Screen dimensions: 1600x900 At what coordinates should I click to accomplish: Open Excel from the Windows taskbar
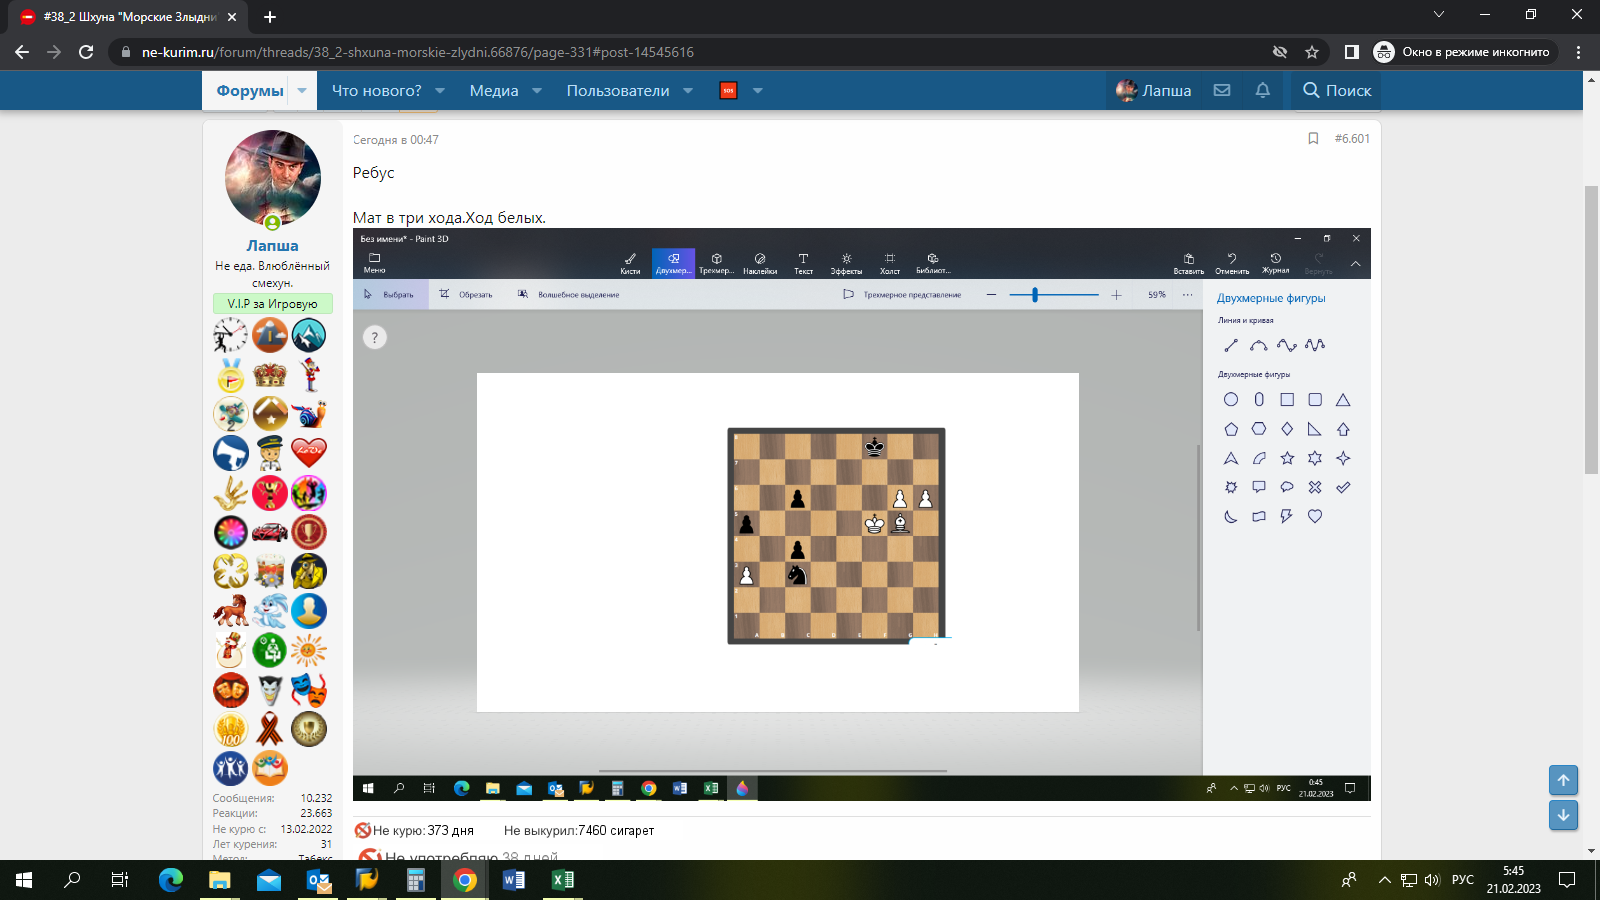(x=563, y=880)
